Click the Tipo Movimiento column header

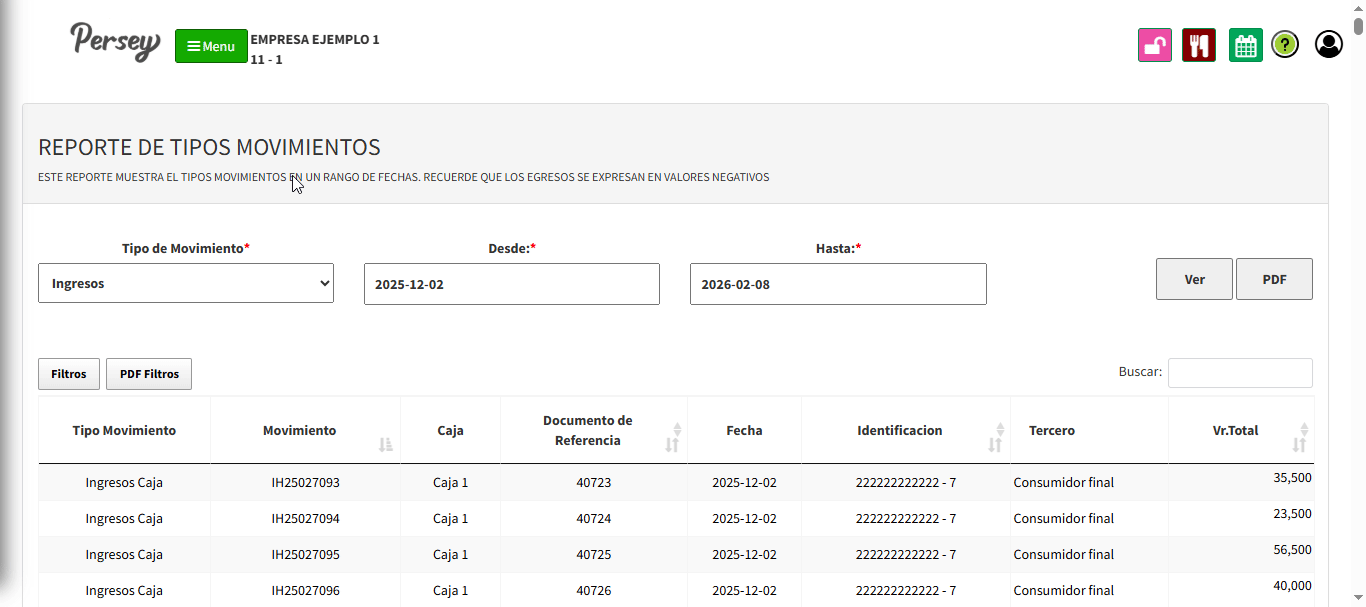click(x=124, y=430)
